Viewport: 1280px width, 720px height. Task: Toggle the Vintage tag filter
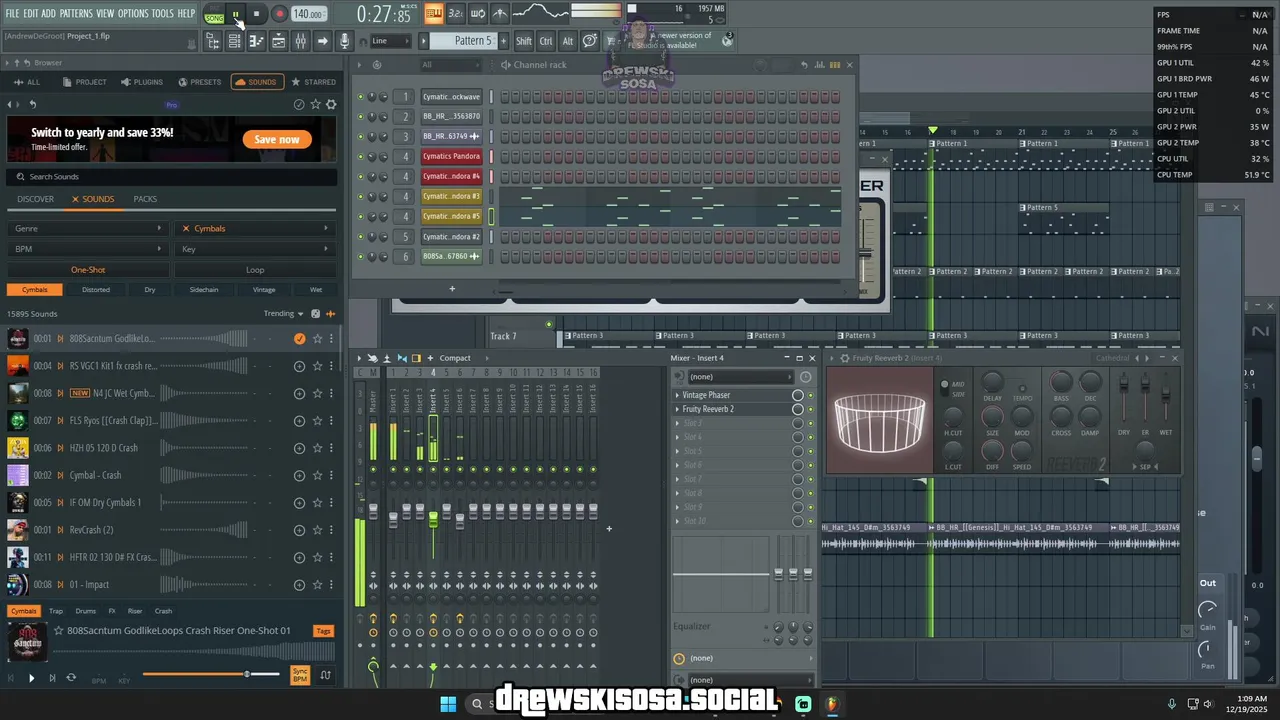(264, 290)
